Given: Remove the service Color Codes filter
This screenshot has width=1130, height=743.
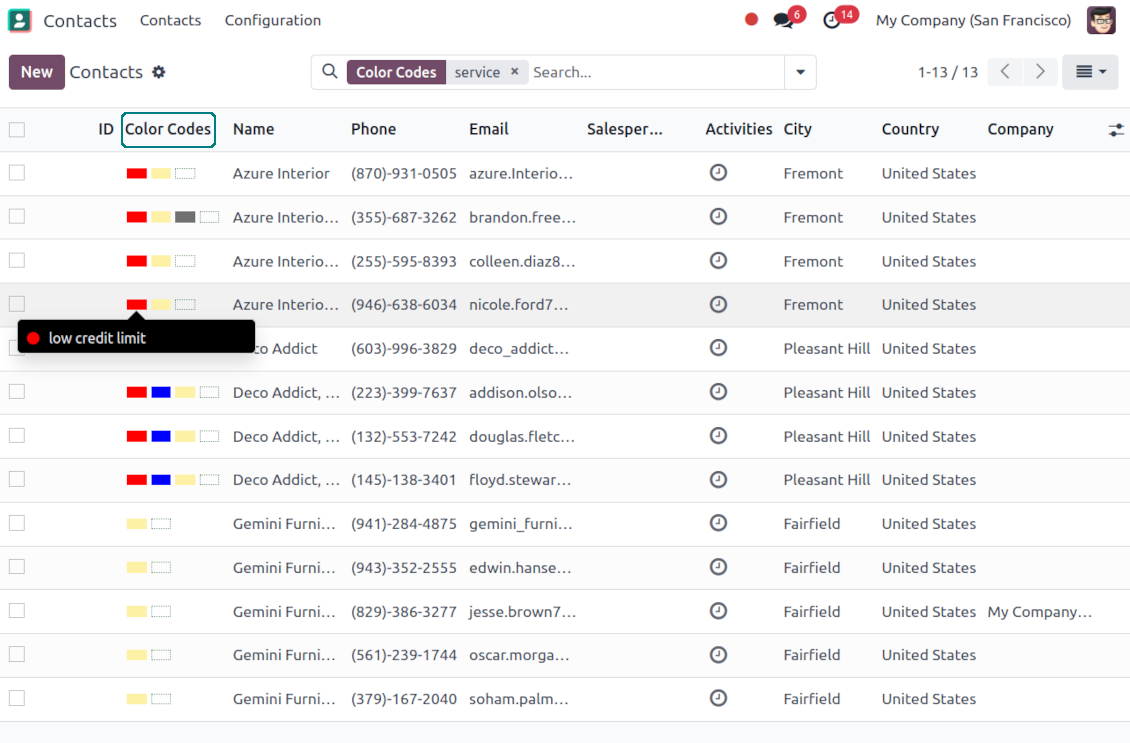Looking at the screenshot, I should (x=515, y=72).
